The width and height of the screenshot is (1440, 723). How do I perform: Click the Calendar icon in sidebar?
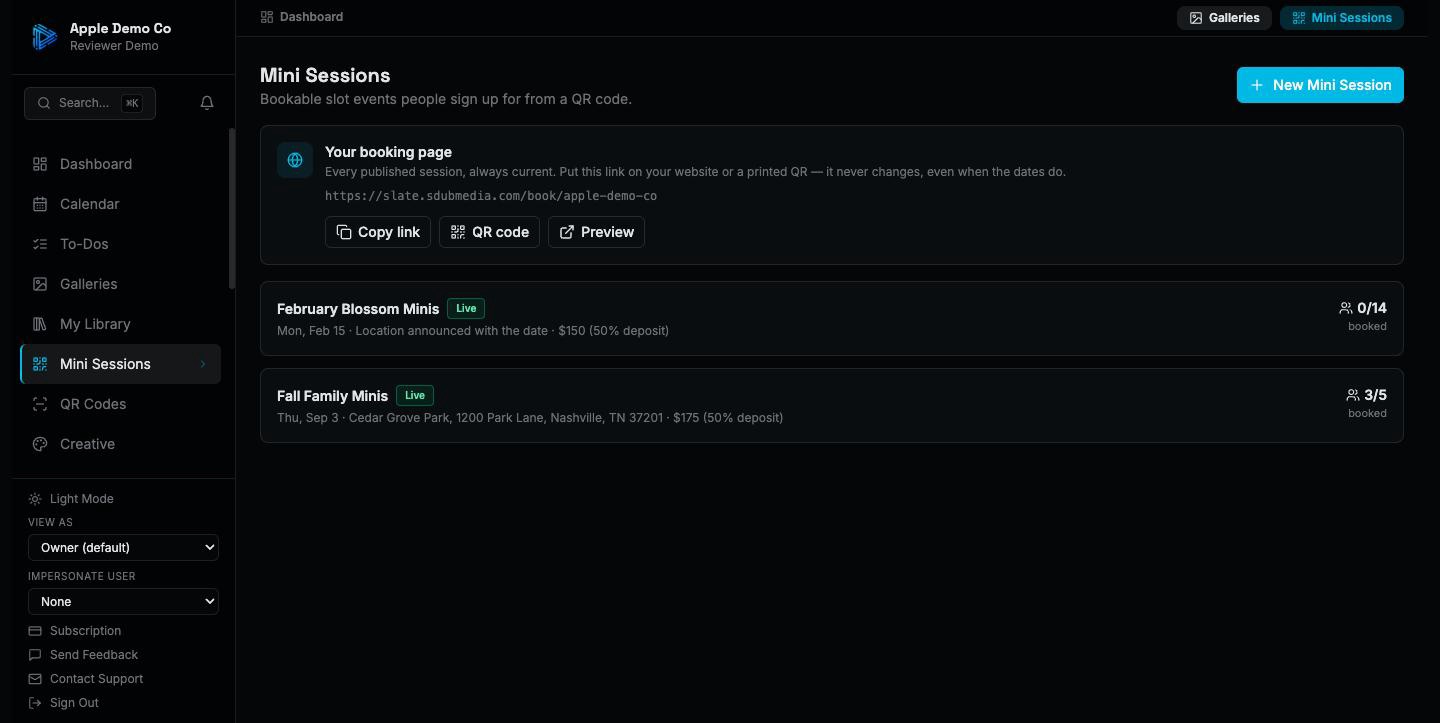(40, 204)
